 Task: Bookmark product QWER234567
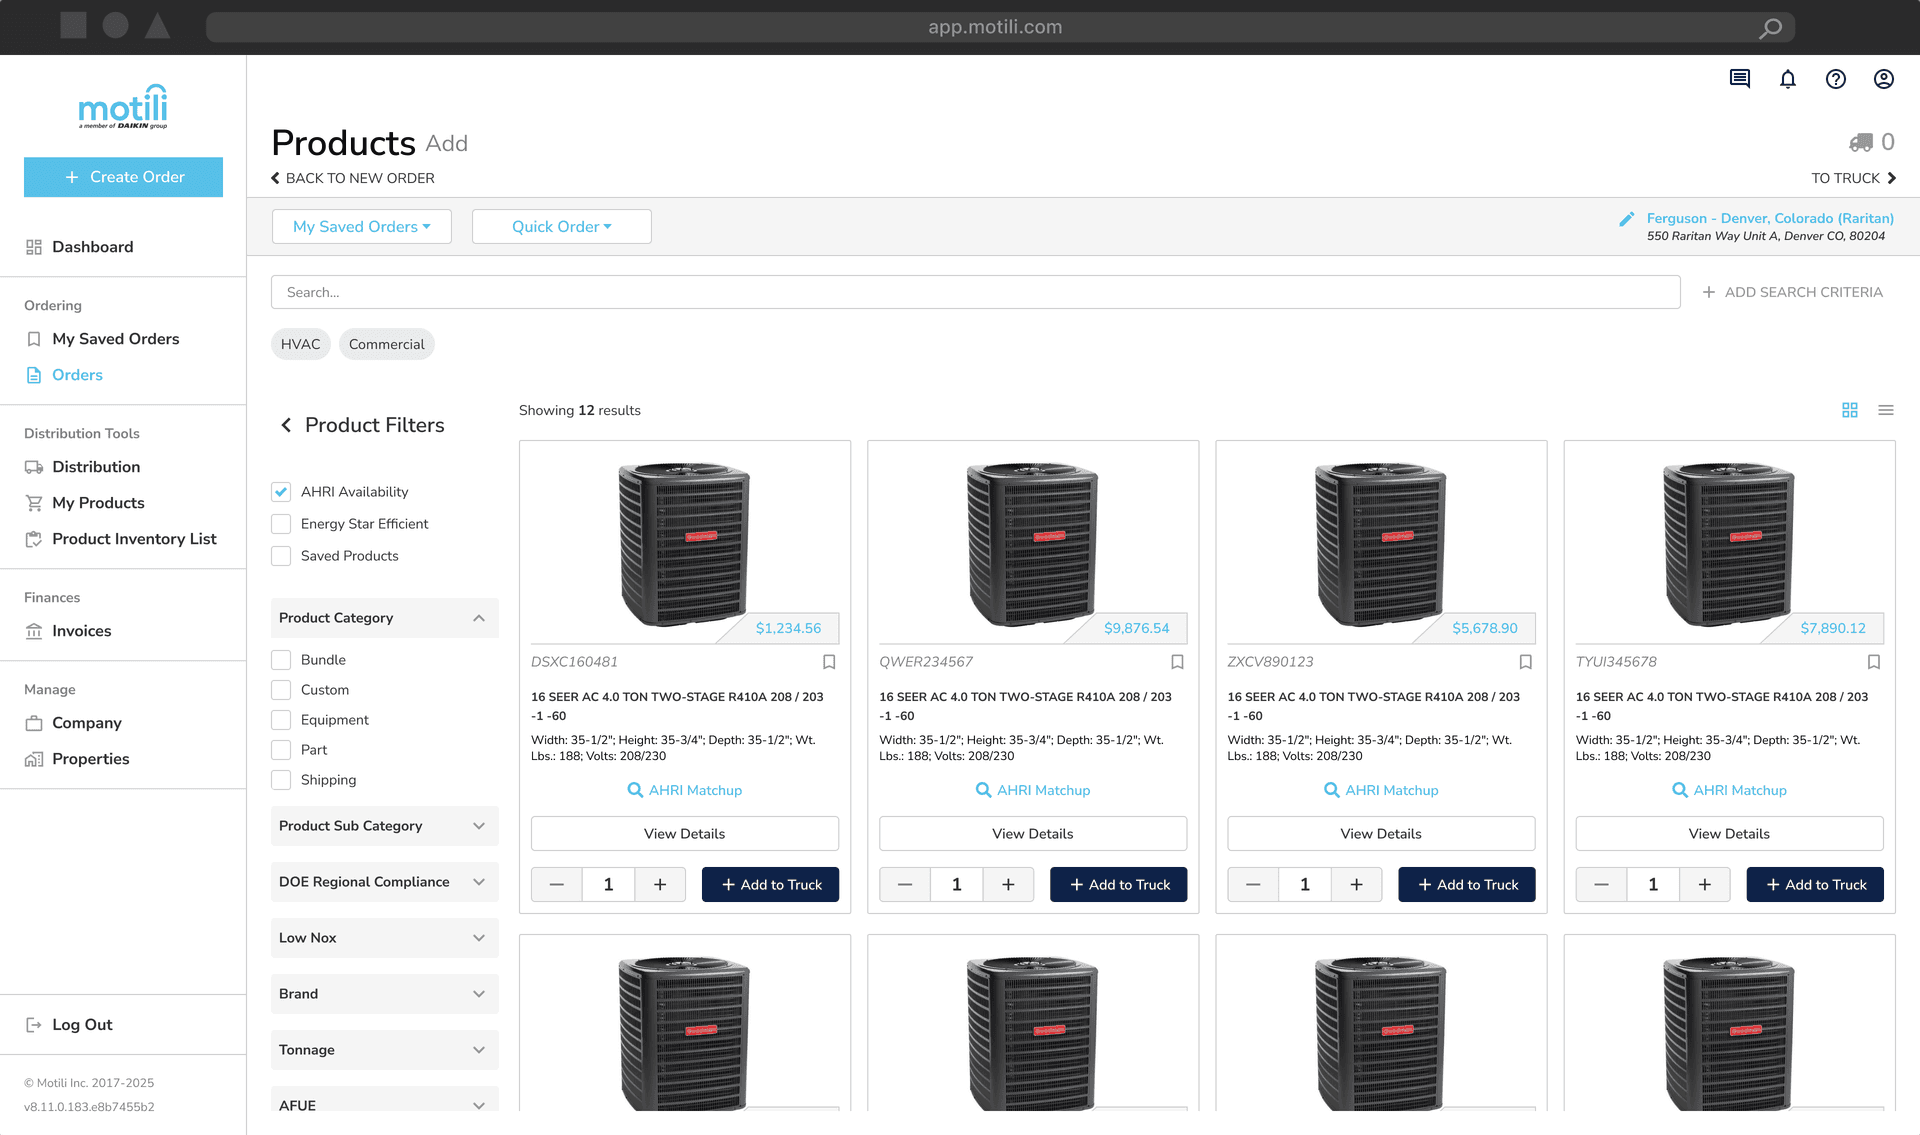(x=1177, y=662)
